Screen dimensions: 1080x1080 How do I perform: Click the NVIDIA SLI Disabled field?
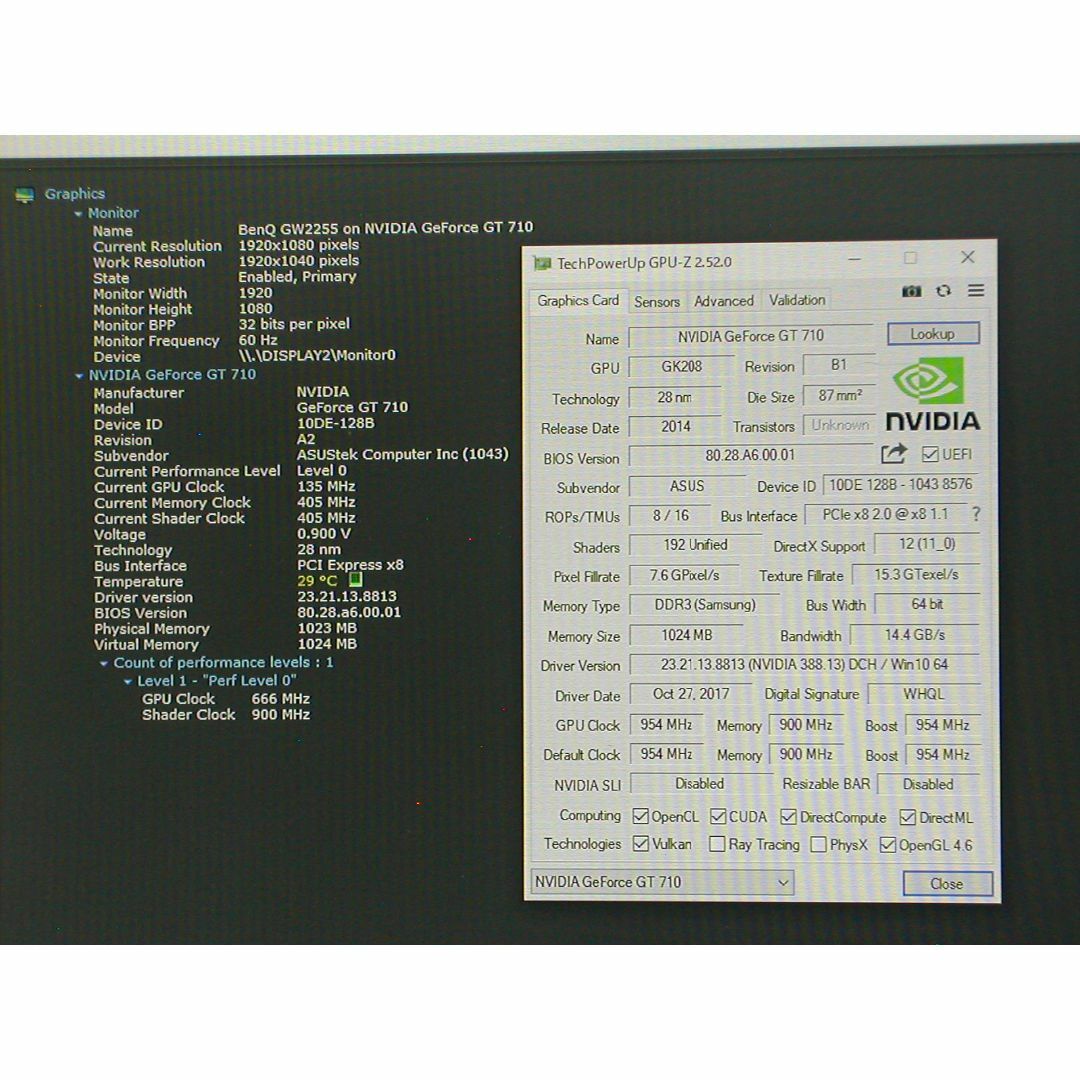(700, 784)
